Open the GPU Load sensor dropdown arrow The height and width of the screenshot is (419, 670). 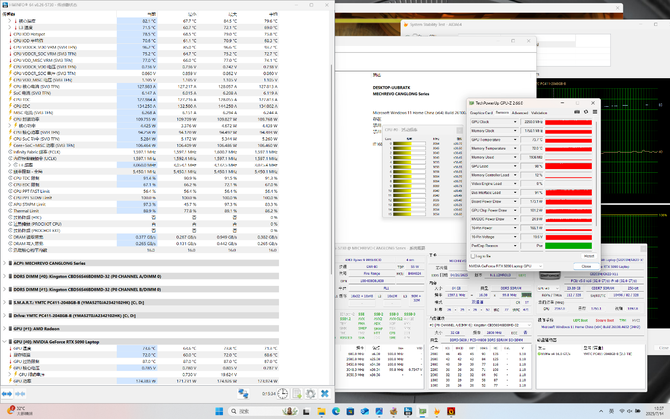[x=517, y=166]
